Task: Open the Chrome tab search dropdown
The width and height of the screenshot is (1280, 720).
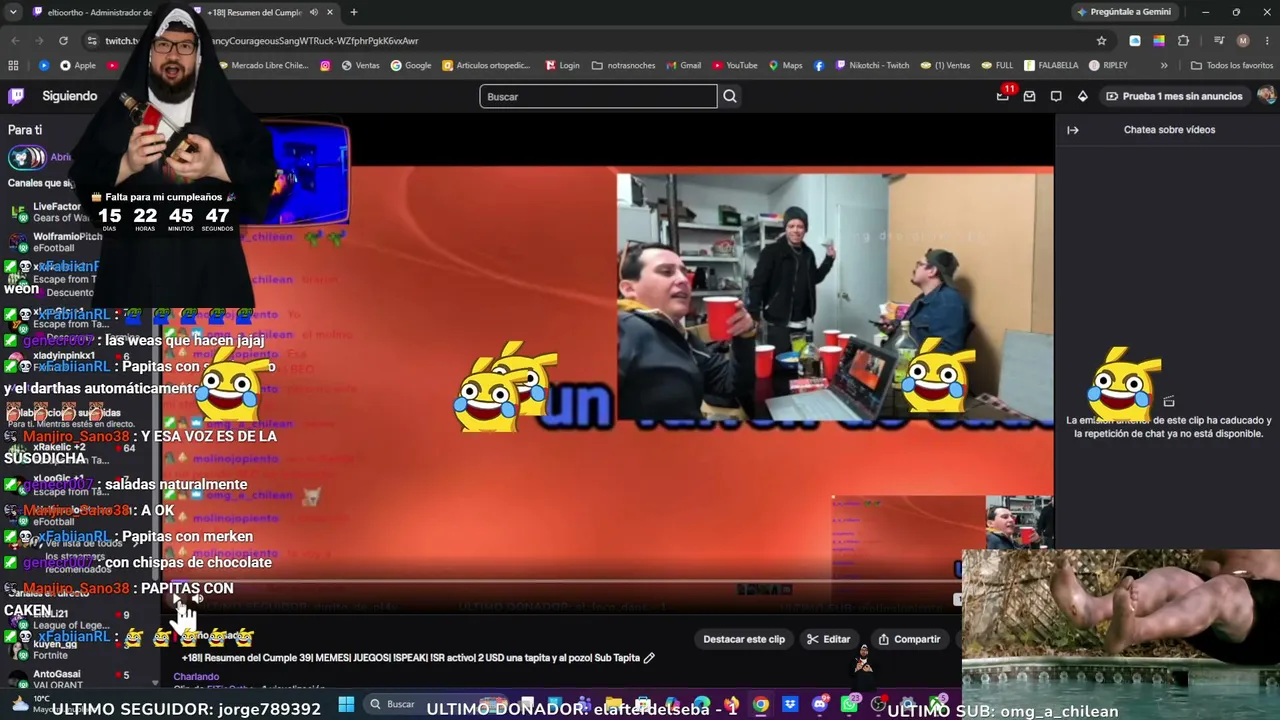Action: point(13,12)
